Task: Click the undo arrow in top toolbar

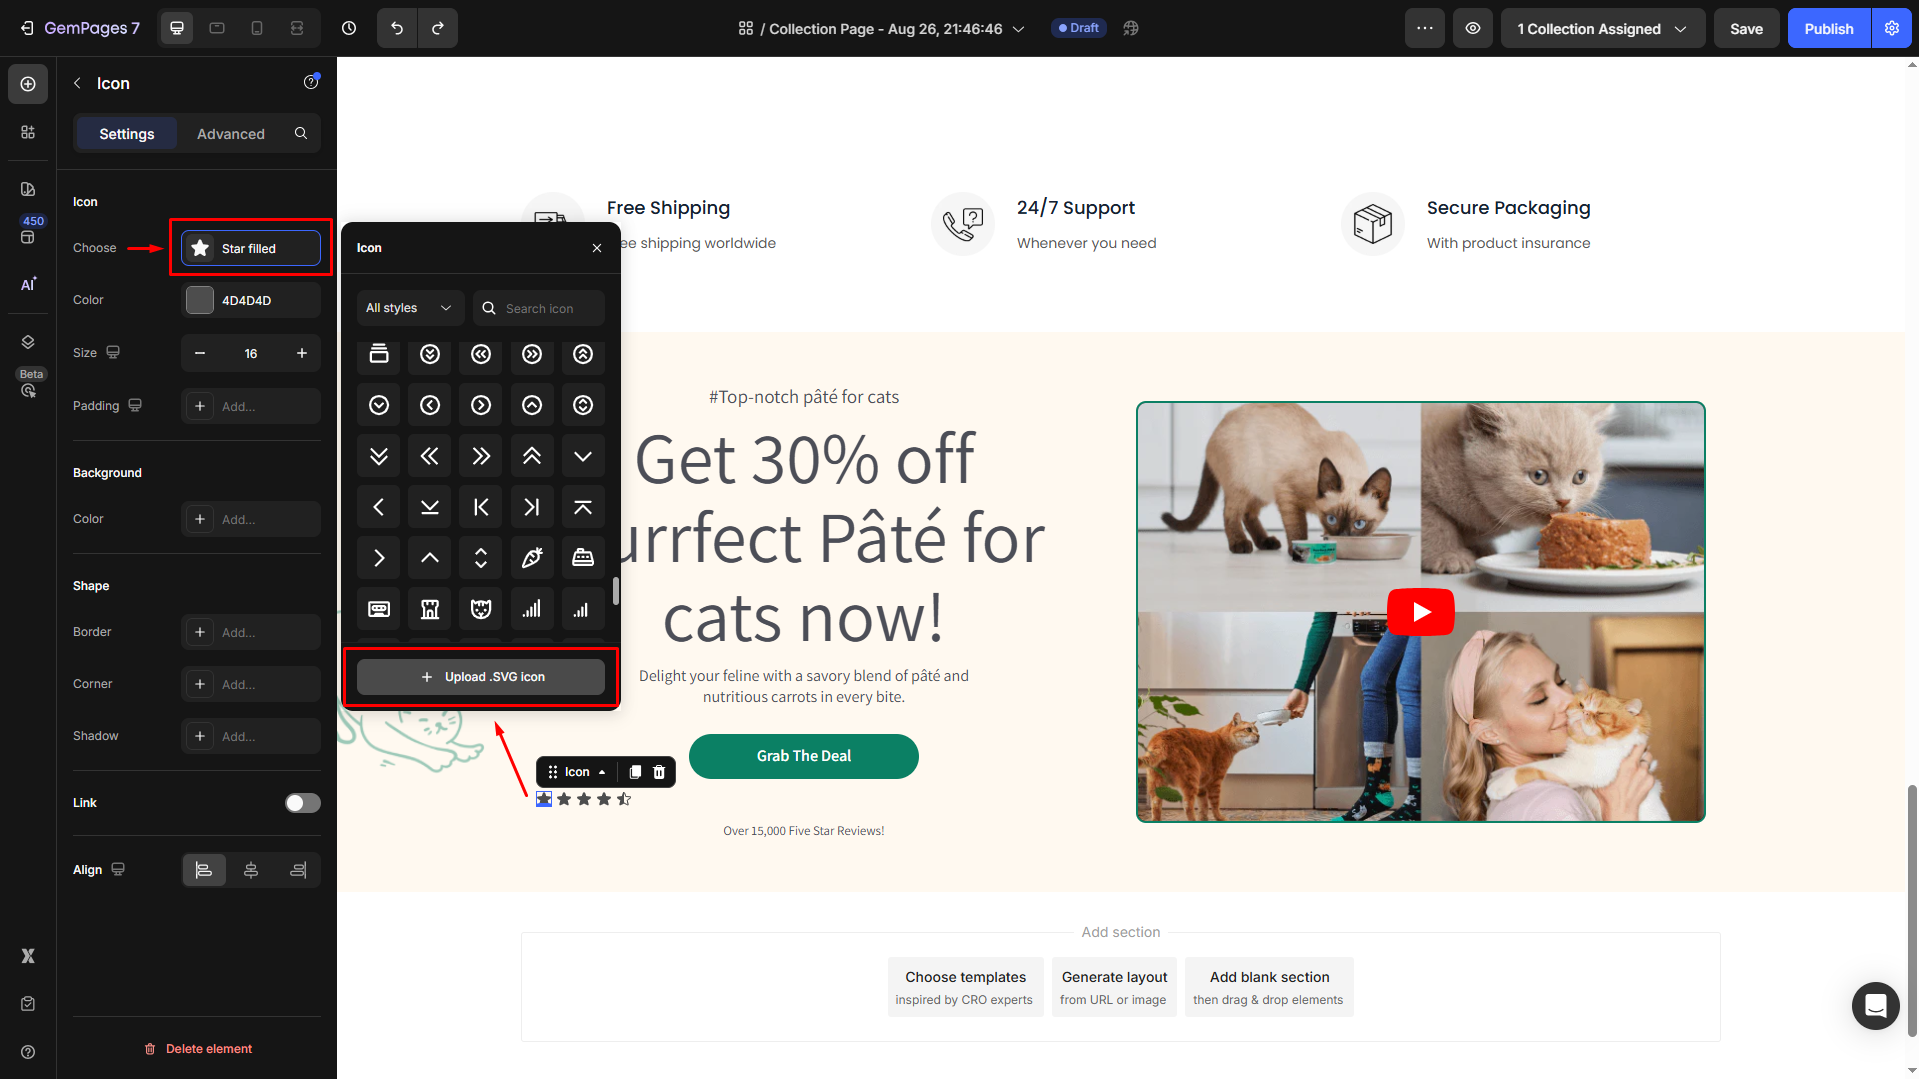Action: tap(397, 28)
